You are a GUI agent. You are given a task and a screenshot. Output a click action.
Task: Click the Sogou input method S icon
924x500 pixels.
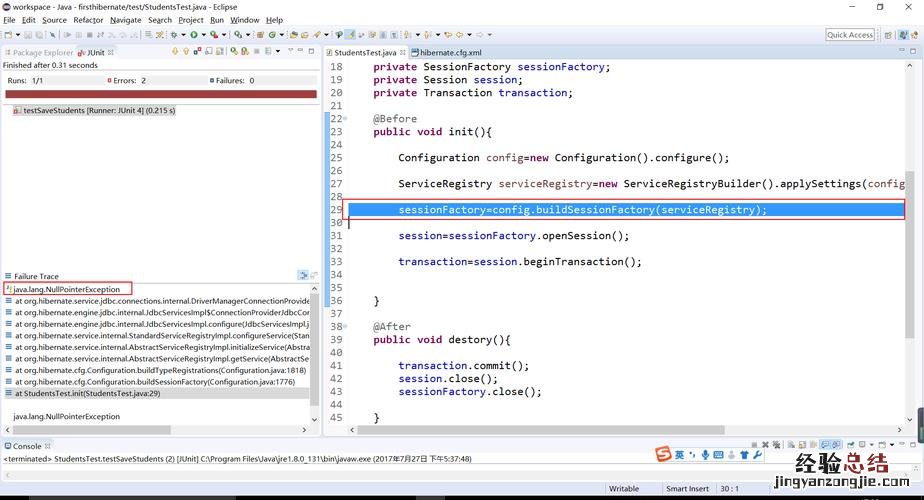click(x=663, y=455)
